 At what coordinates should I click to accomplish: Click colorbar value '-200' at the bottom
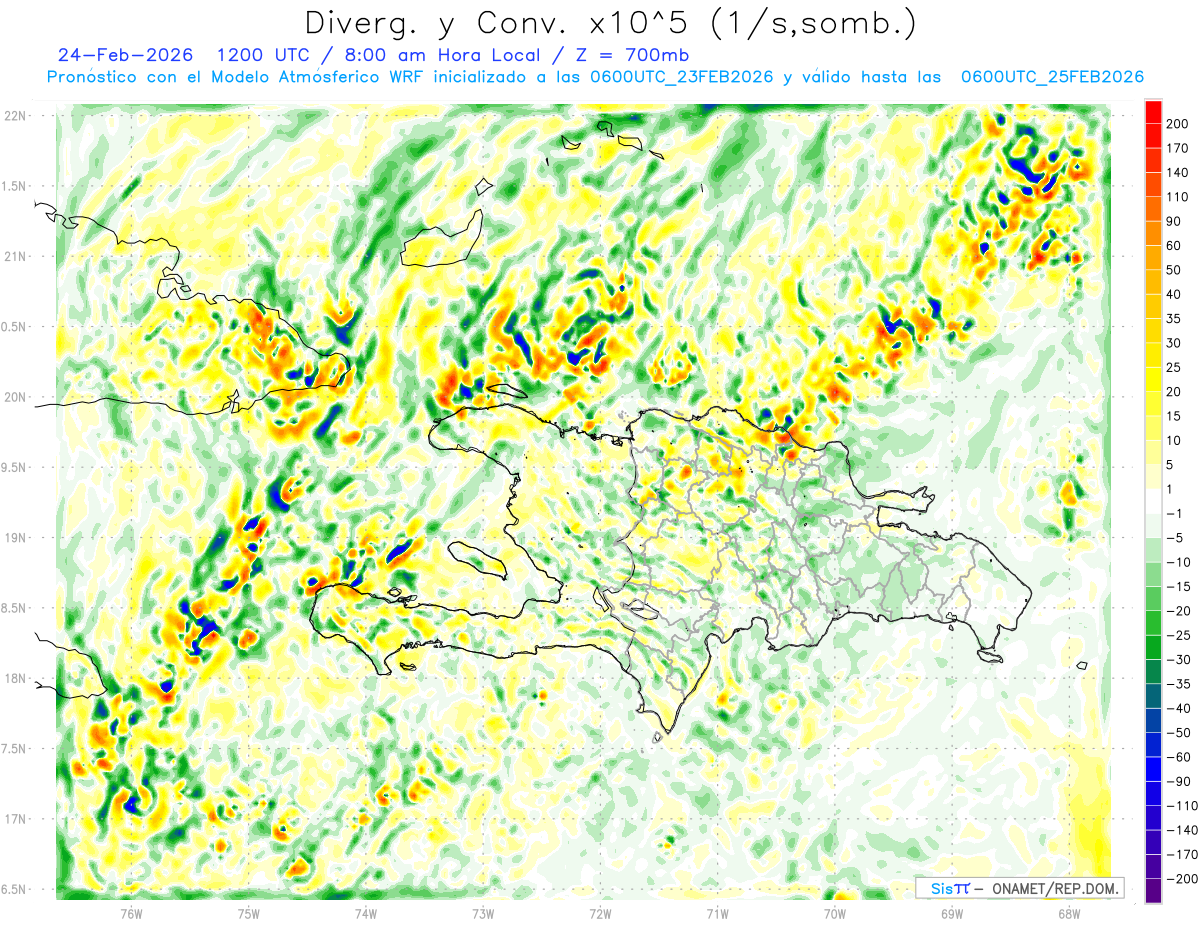[1181, 878]
